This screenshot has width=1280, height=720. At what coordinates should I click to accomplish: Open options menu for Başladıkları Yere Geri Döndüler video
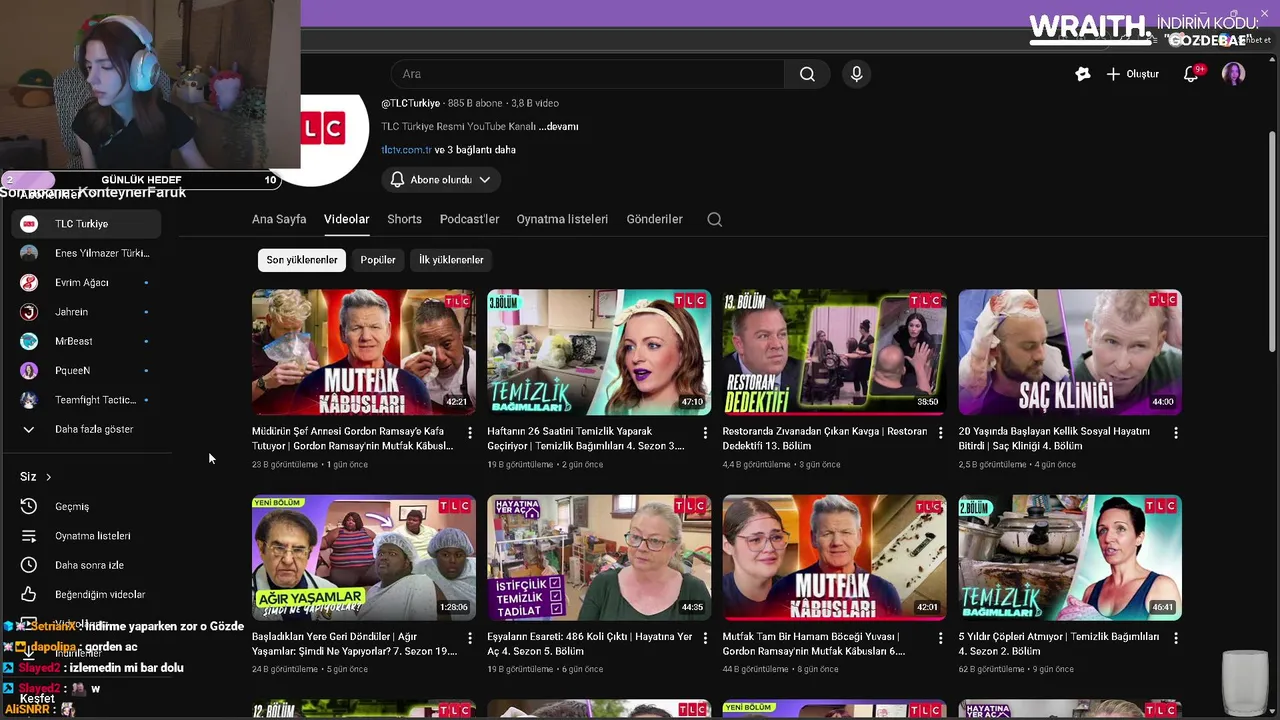click(x=470, y=638)
